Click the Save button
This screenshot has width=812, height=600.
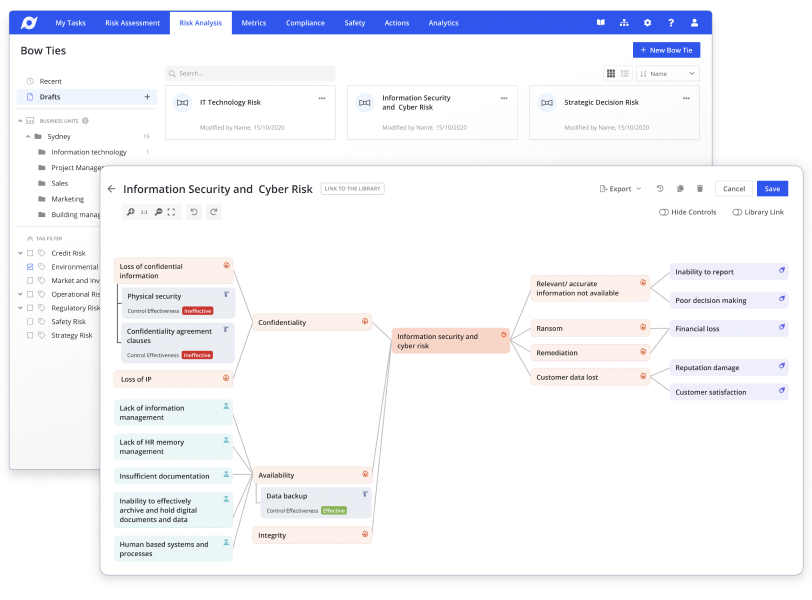(772, 189)
